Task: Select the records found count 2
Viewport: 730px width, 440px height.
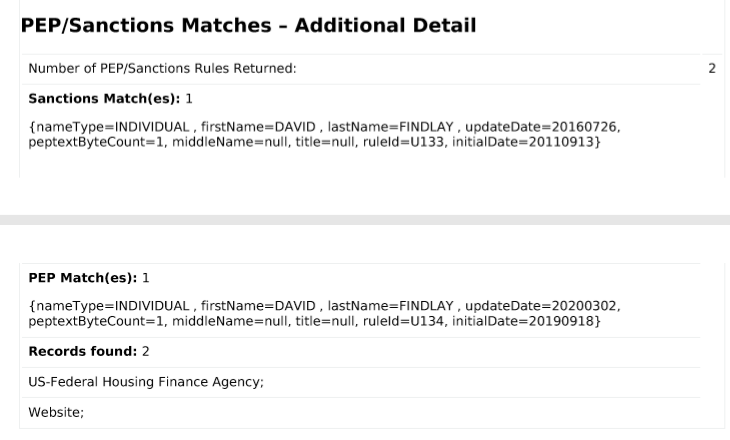Action: click(x=146, y=351)
